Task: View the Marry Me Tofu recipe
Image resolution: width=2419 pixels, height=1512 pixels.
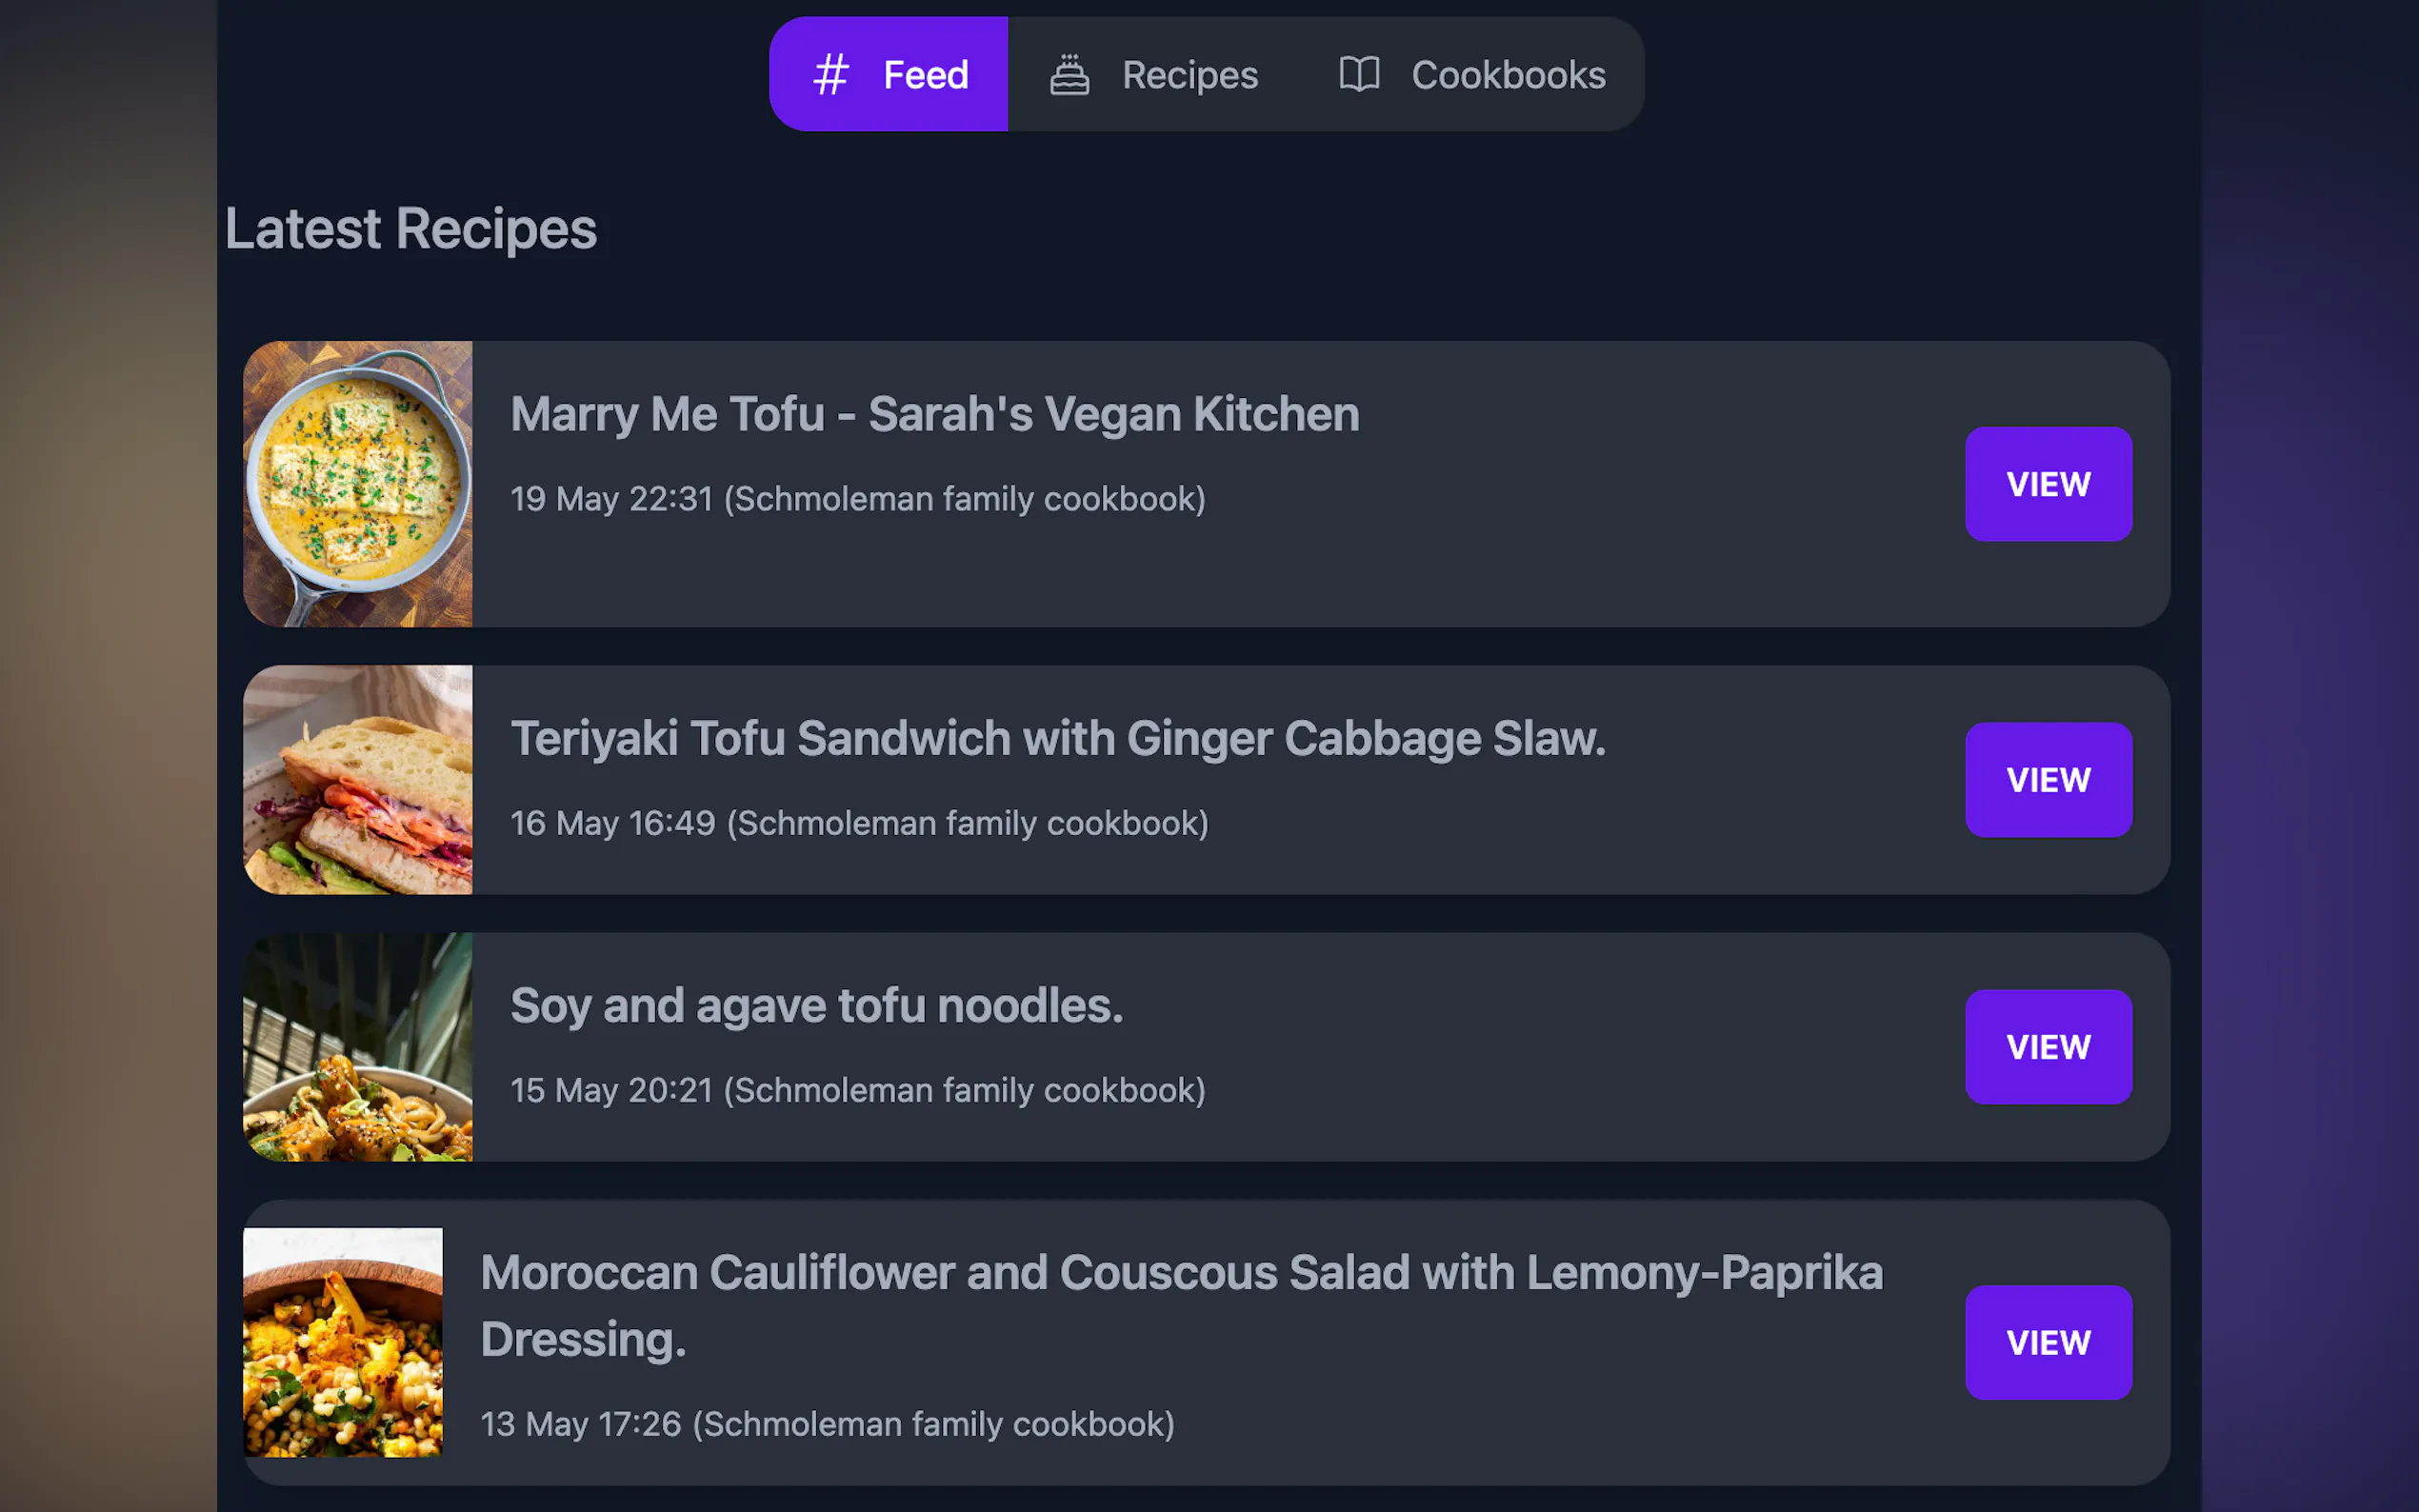Action: point(2048,484)
